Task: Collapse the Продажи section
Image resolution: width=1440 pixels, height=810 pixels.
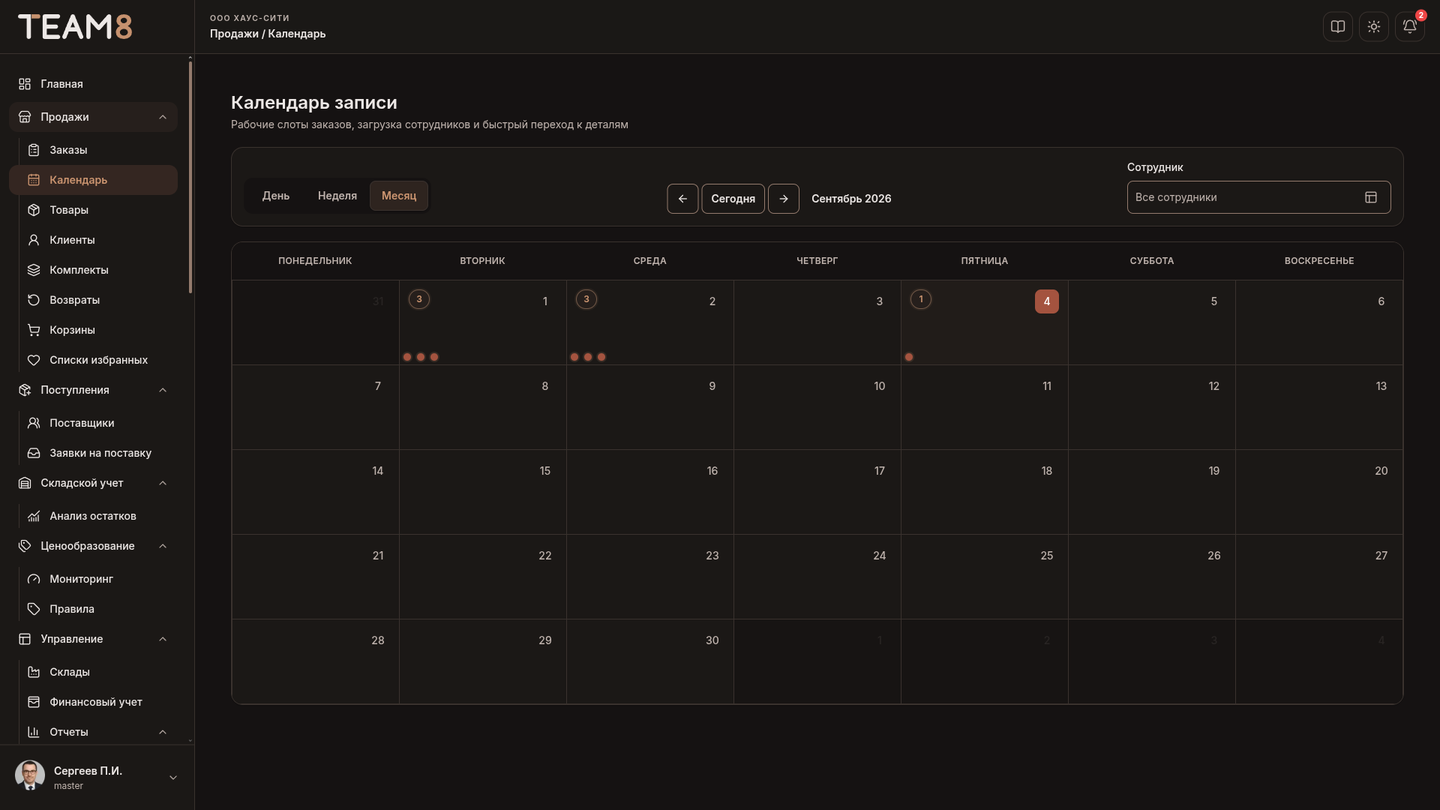Action: (x=93, y=117)
